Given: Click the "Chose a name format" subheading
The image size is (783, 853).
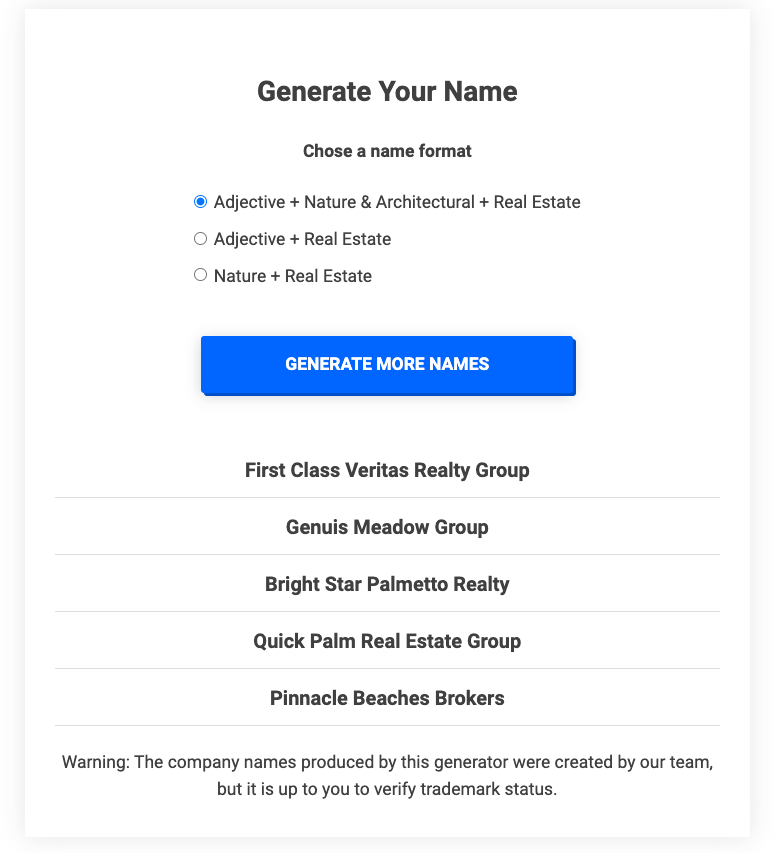Looking at the screenshot, I should (387, 151).
